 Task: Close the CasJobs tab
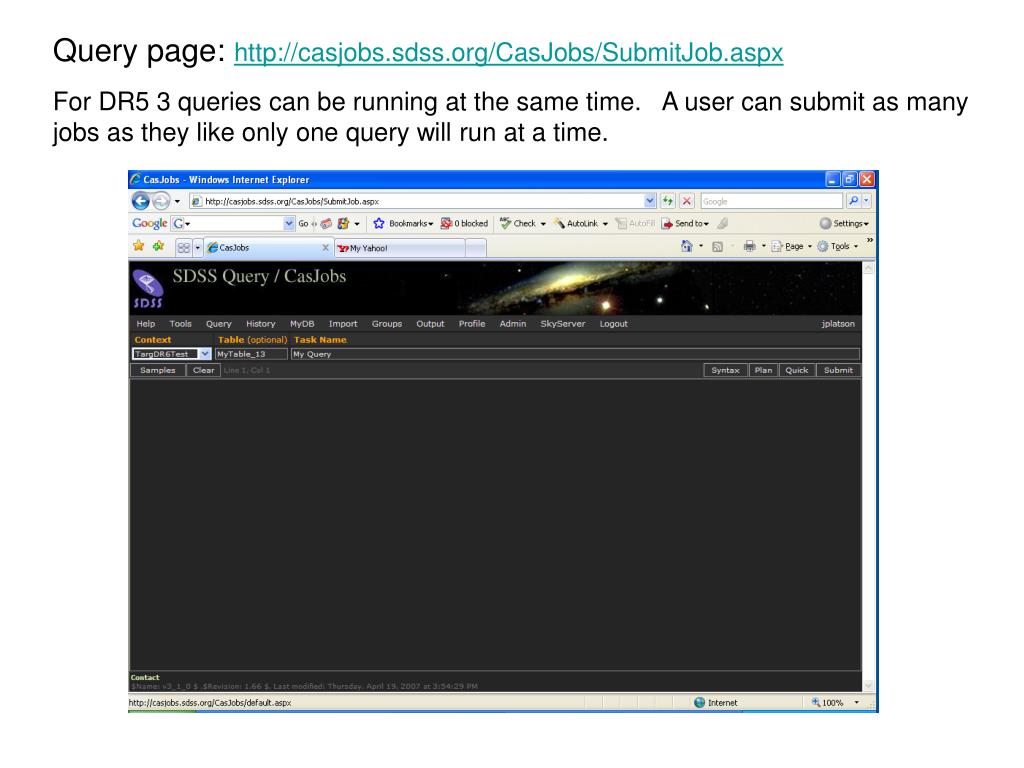coord(325,248)
